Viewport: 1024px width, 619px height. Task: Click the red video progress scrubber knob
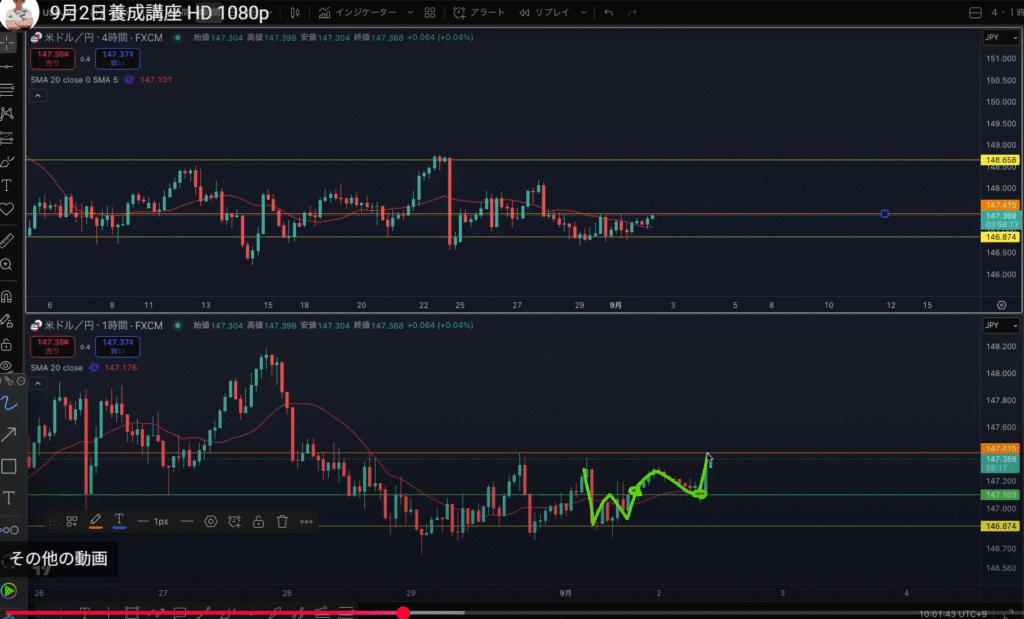pos(403,612)
